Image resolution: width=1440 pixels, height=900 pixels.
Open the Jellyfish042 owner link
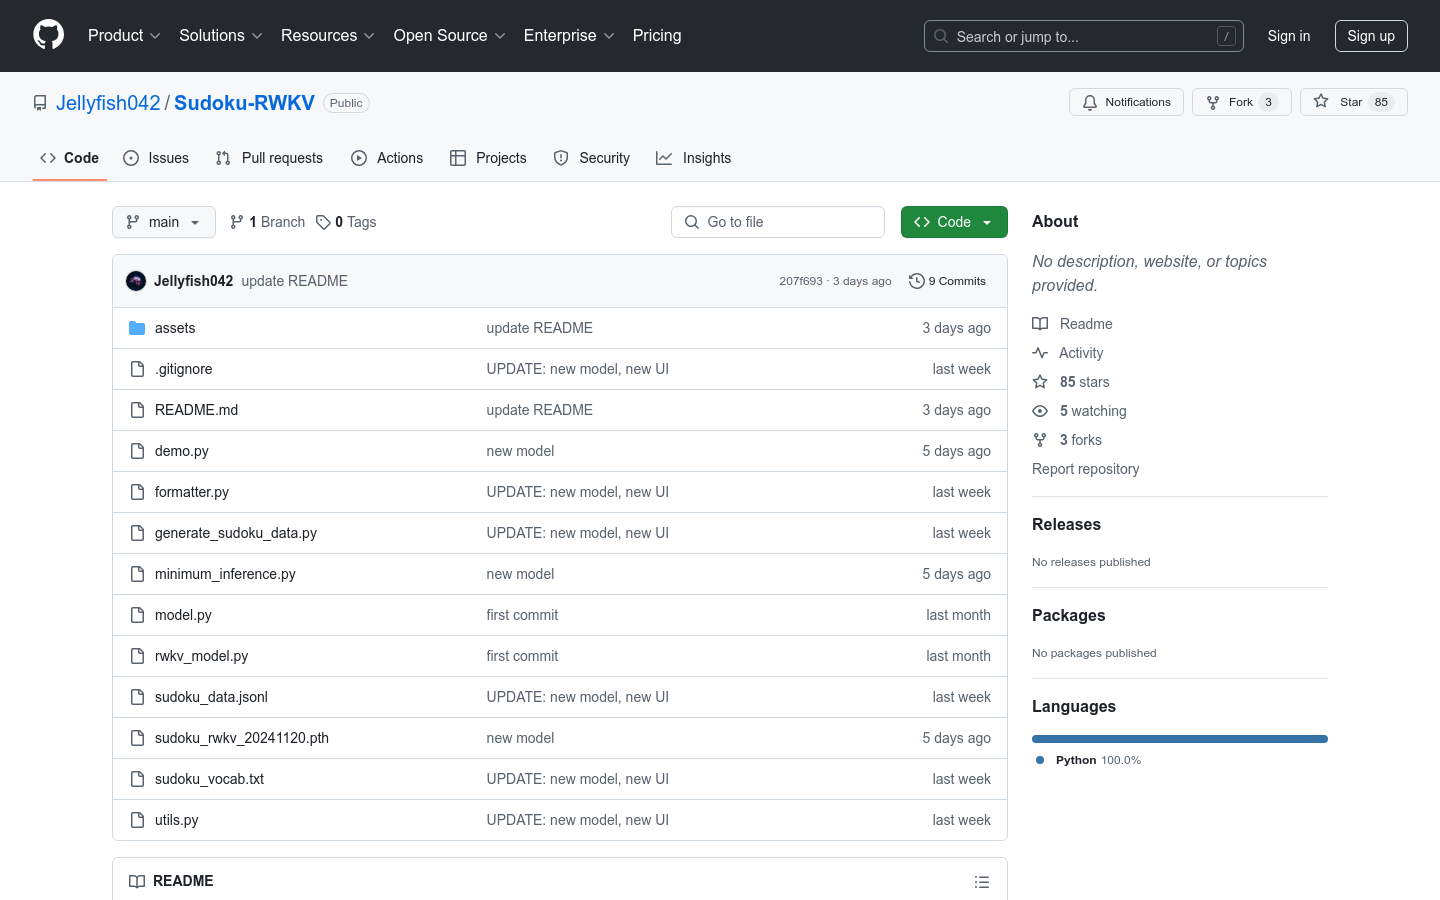tap(108, 103)
